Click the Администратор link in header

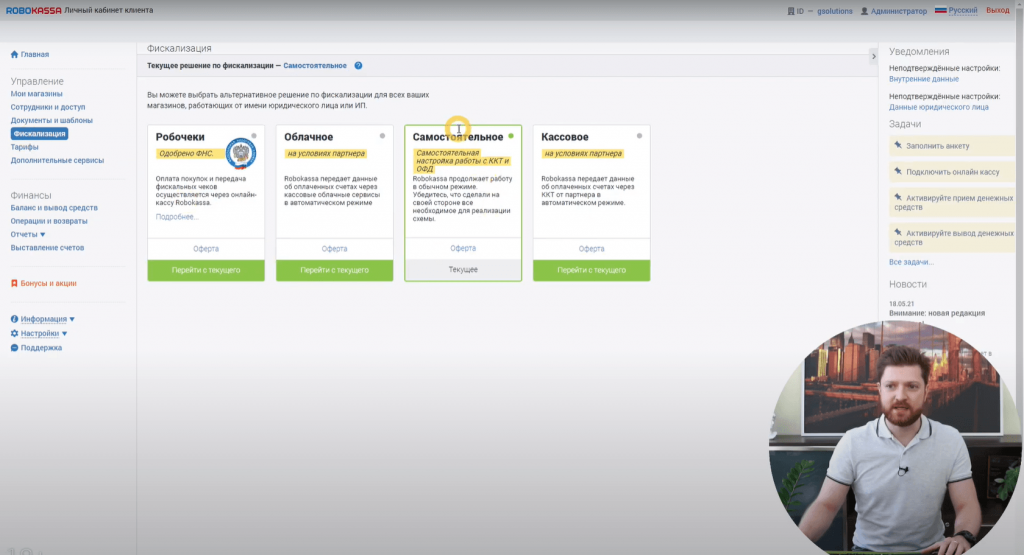(x=899, y=11)
